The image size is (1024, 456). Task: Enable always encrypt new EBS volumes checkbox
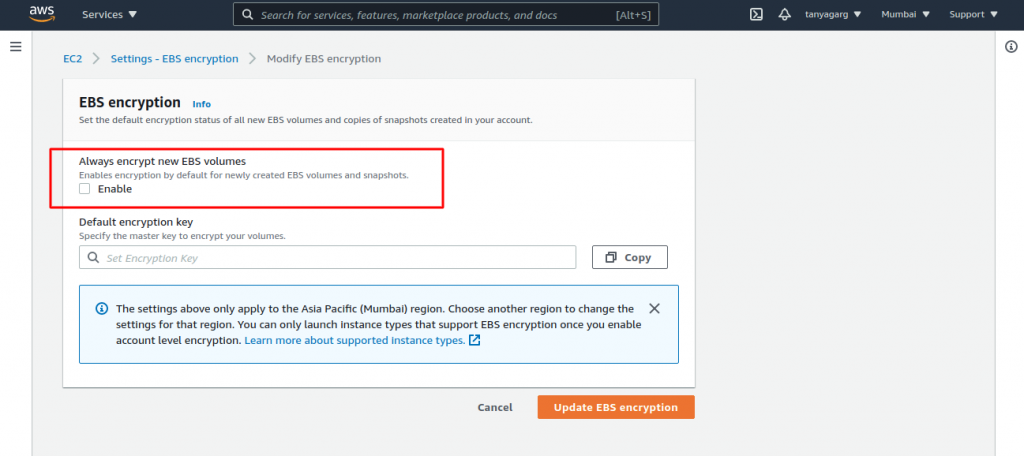[x=84, y=189]
